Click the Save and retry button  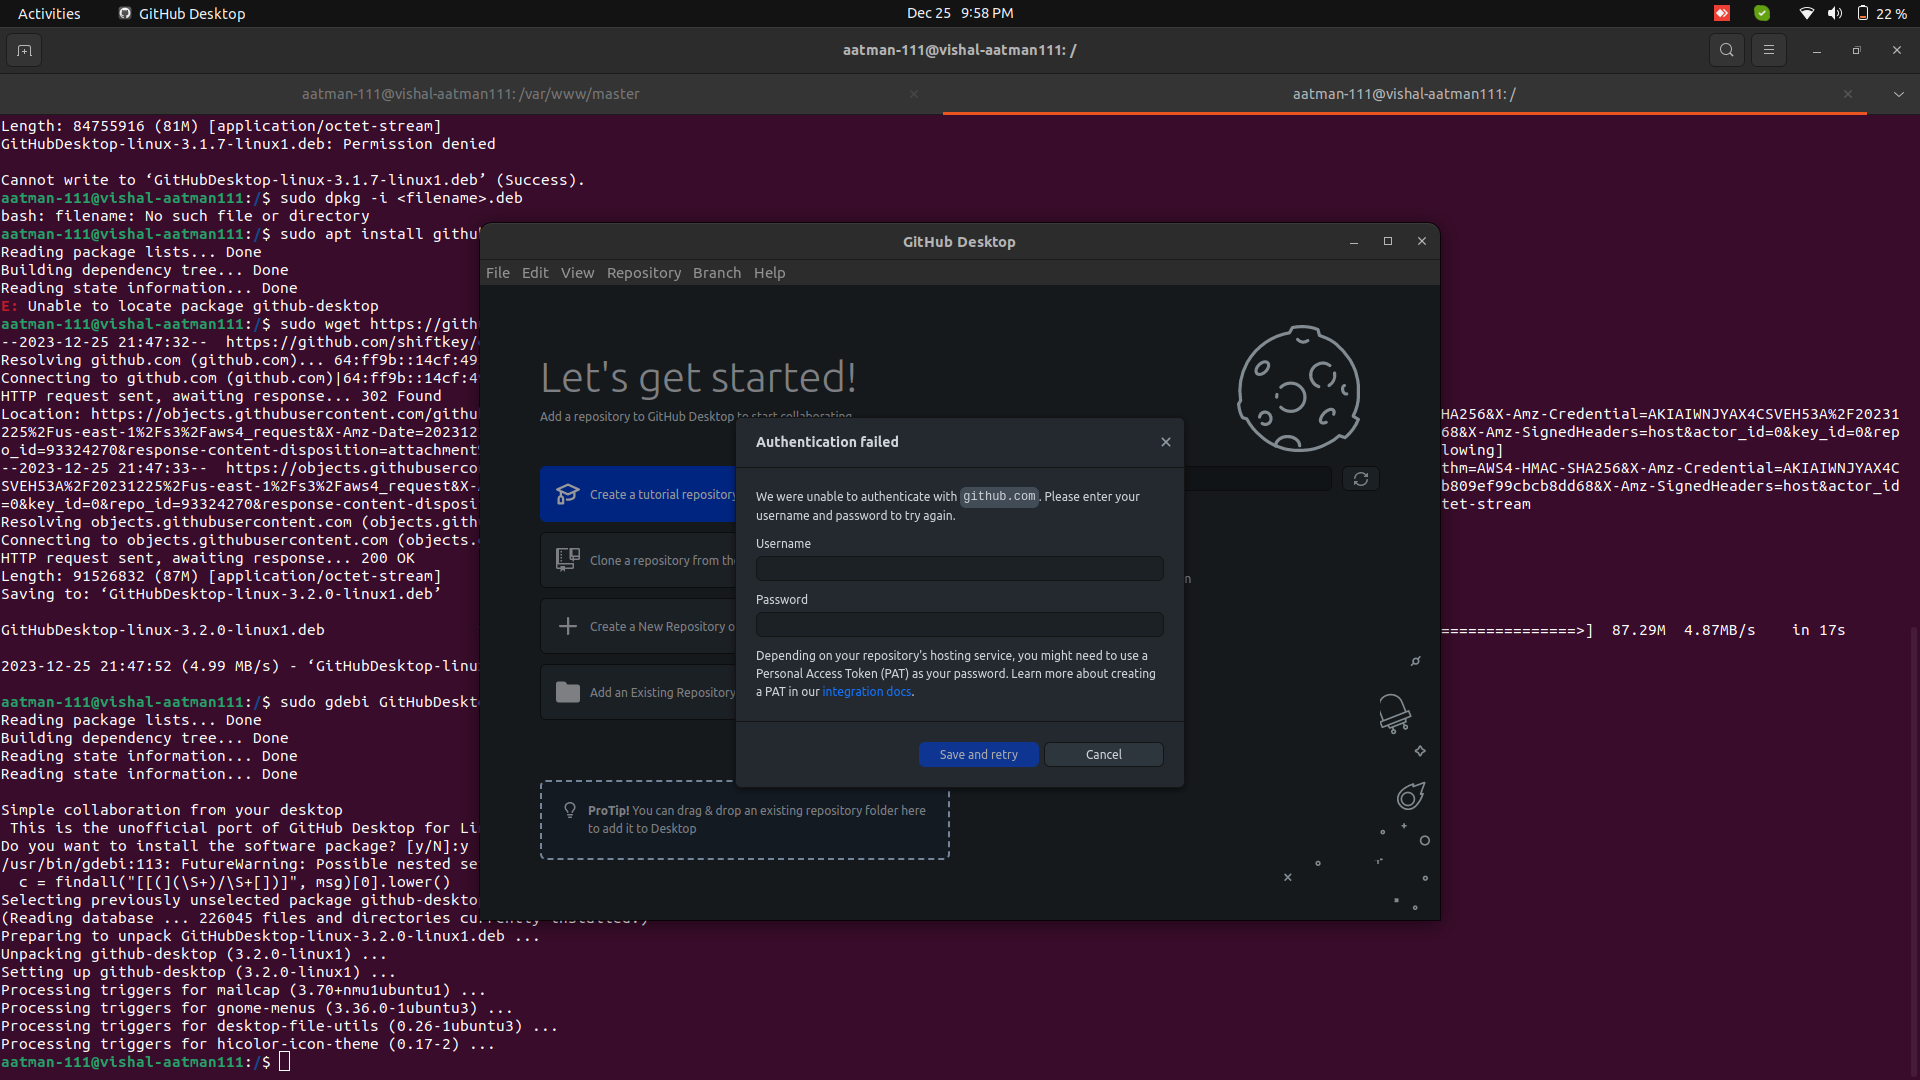point(978,755)
